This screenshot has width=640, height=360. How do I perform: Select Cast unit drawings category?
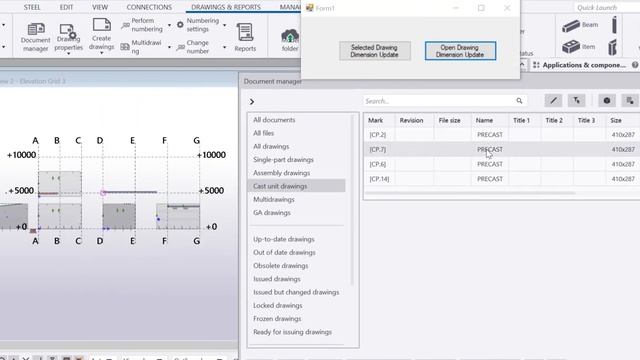click(297, 186)
